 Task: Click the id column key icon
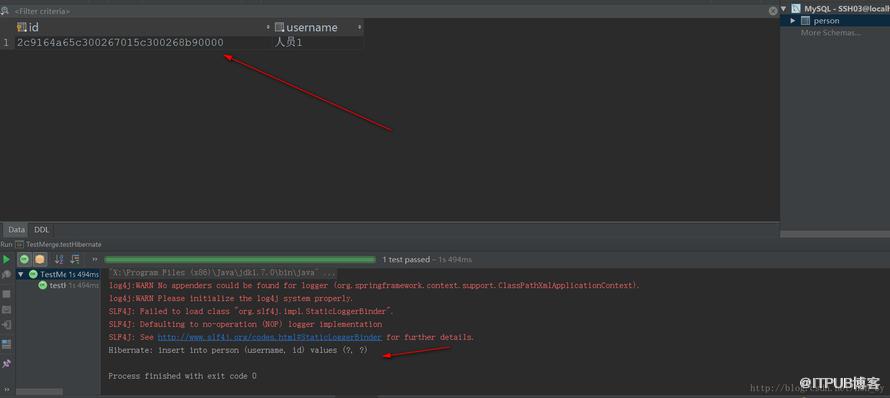[22, 27]
